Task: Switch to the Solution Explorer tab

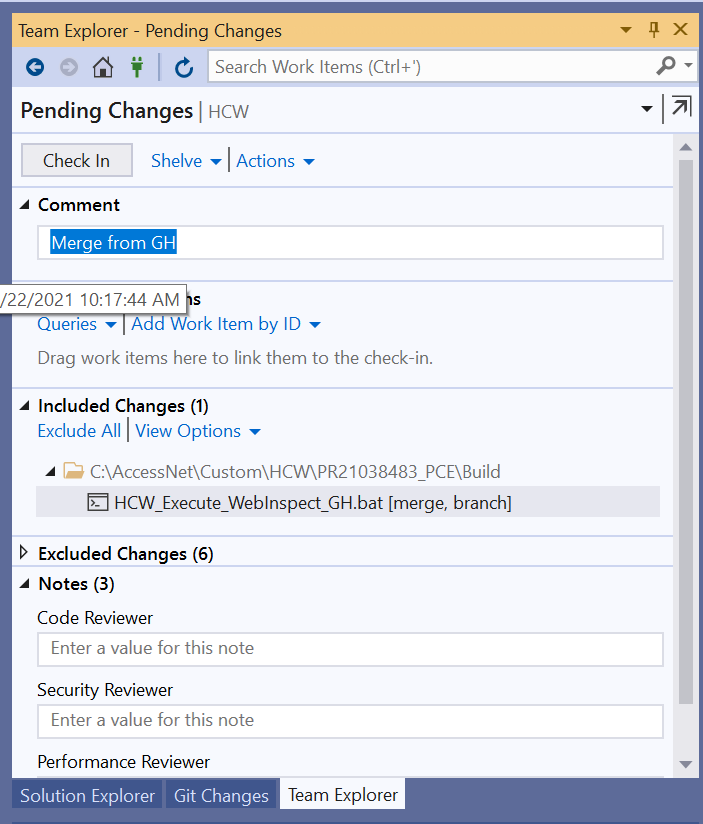Action: pos(87,796)
